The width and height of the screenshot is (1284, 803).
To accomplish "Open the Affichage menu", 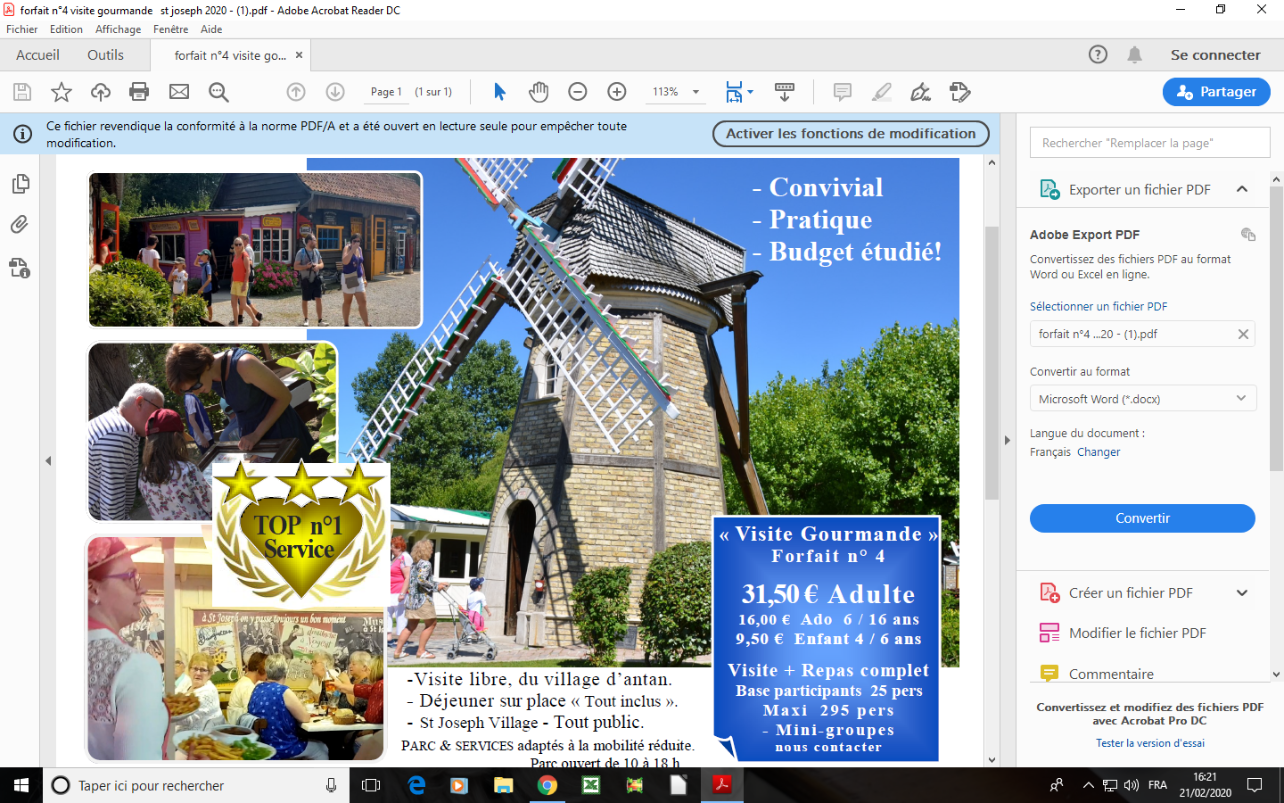I will tap(118, 30).
